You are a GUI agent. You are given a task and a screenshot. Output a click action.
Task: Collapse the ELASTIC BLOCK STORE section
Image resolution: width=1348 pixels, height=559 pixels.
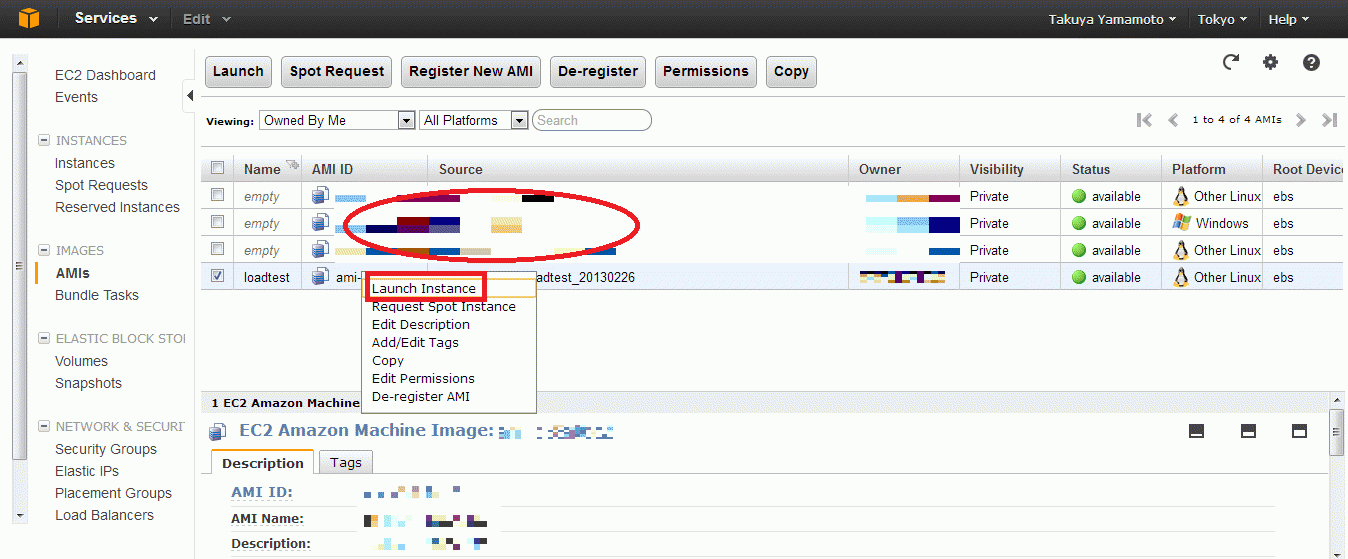(x=43, y=338)
